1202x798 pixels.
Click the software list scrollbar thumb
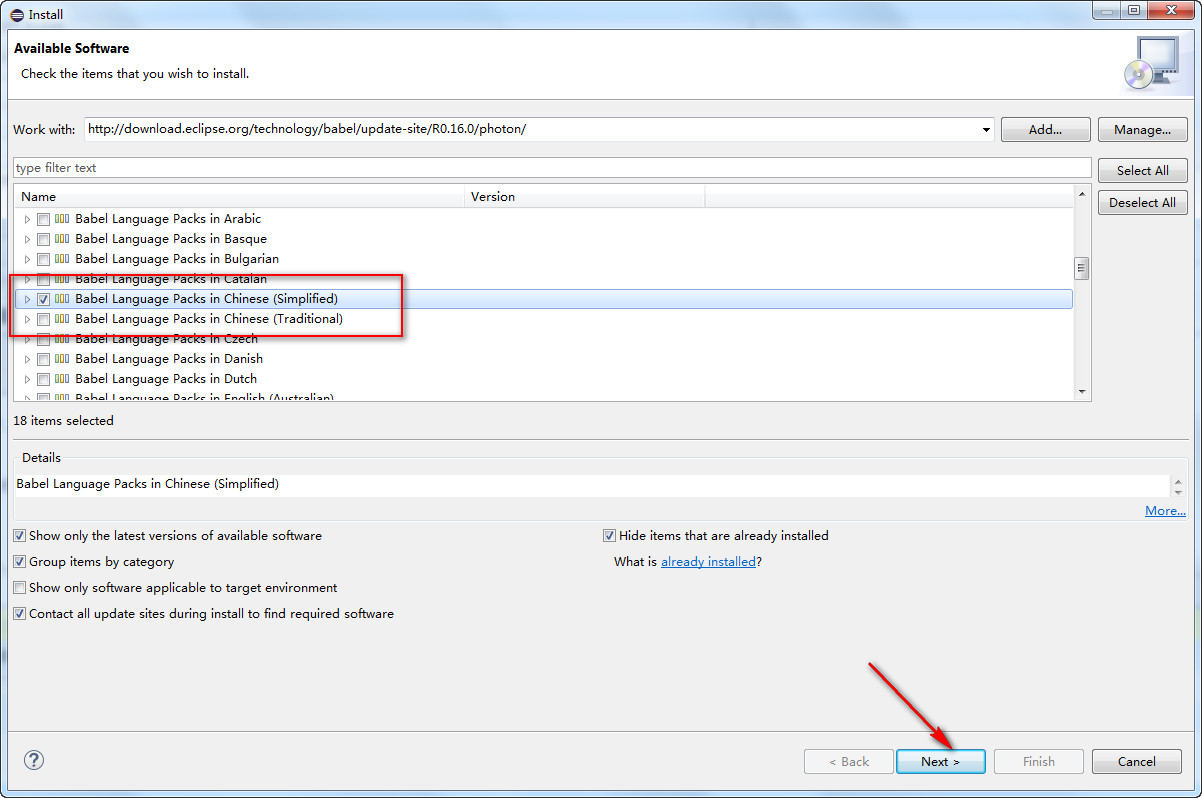[x=1081, y=268]
